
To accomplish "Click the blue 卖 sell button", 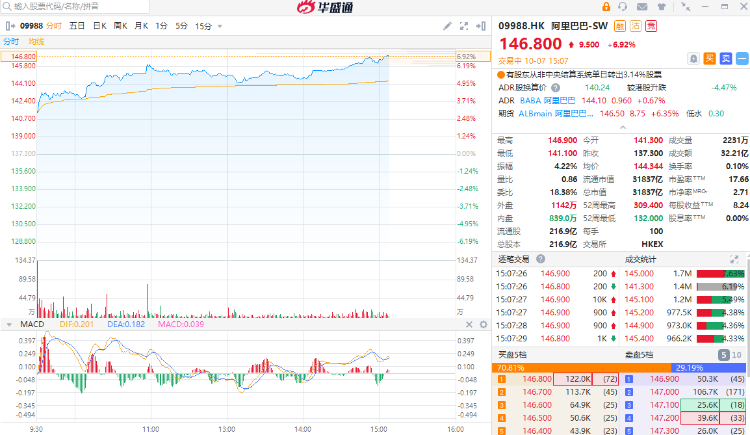I will 726,59.
